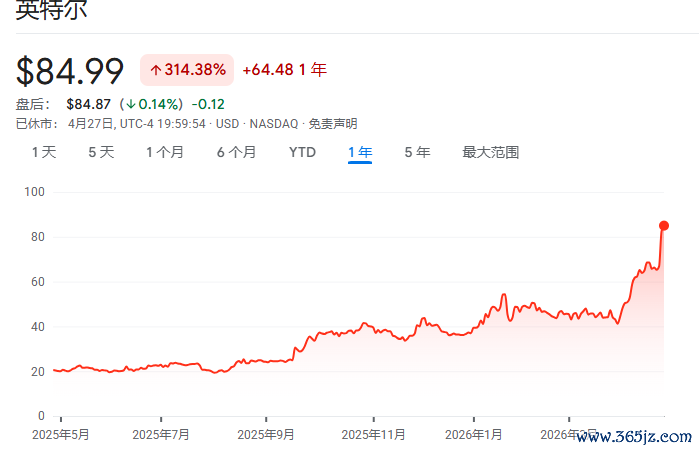This screenshot has height=452, width=699.
Task: Select the 1天 time range tab
Action: point(44,152)
